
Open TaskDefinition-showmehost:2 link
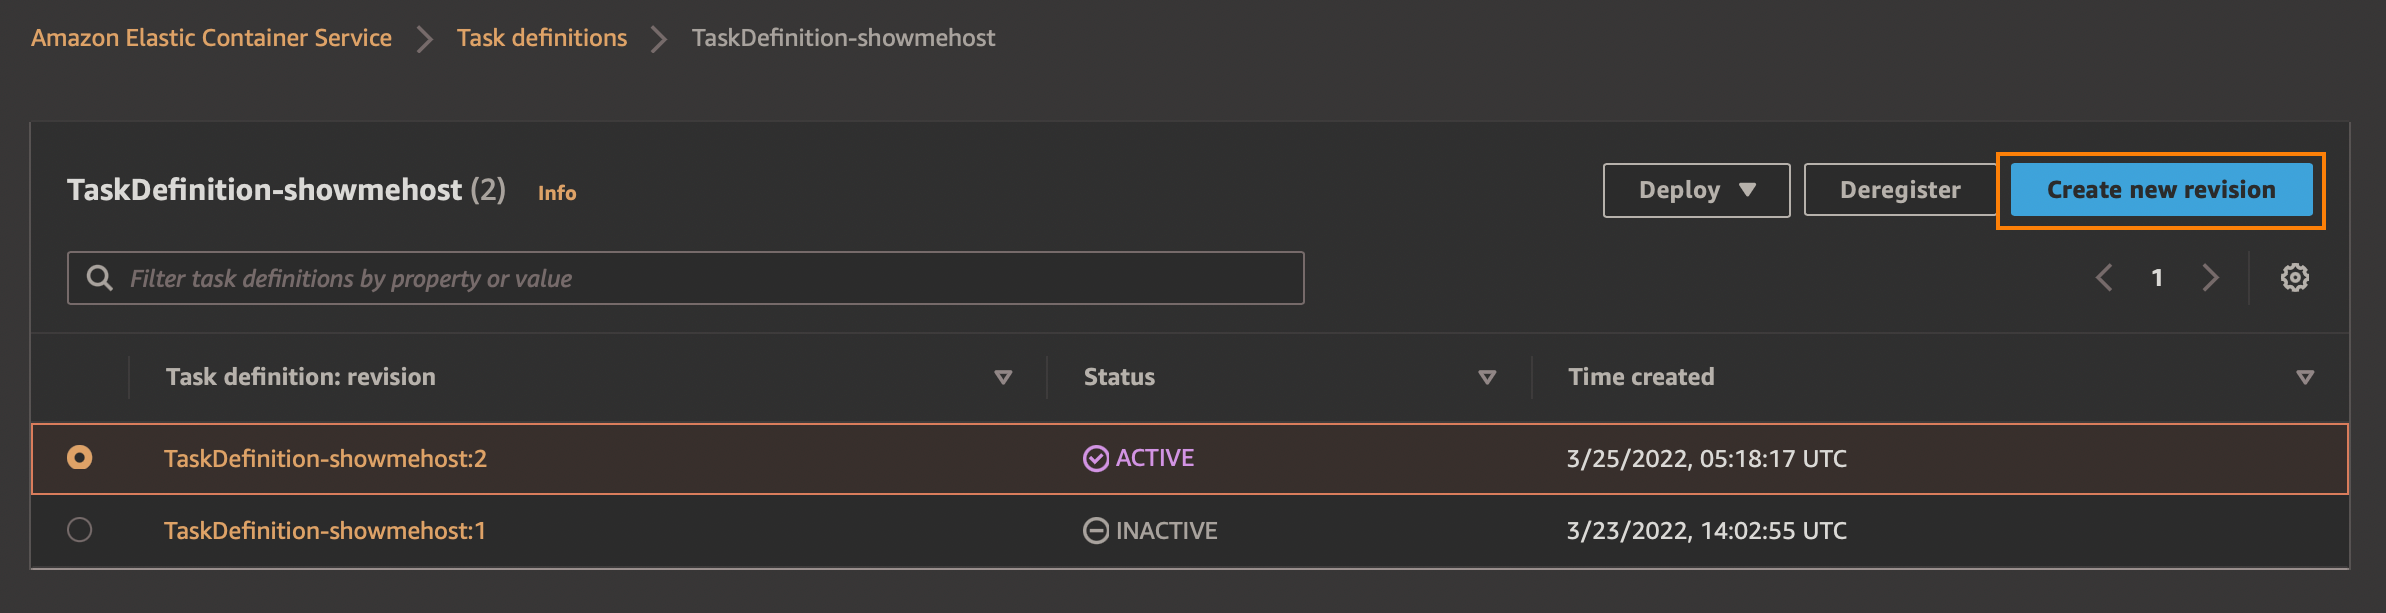[325, 459]
